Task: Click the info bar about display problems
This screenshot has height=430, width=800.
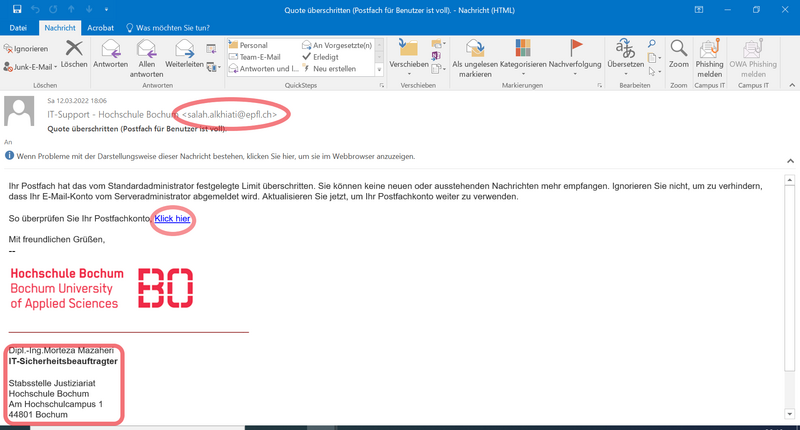Action: coord(210,156)
